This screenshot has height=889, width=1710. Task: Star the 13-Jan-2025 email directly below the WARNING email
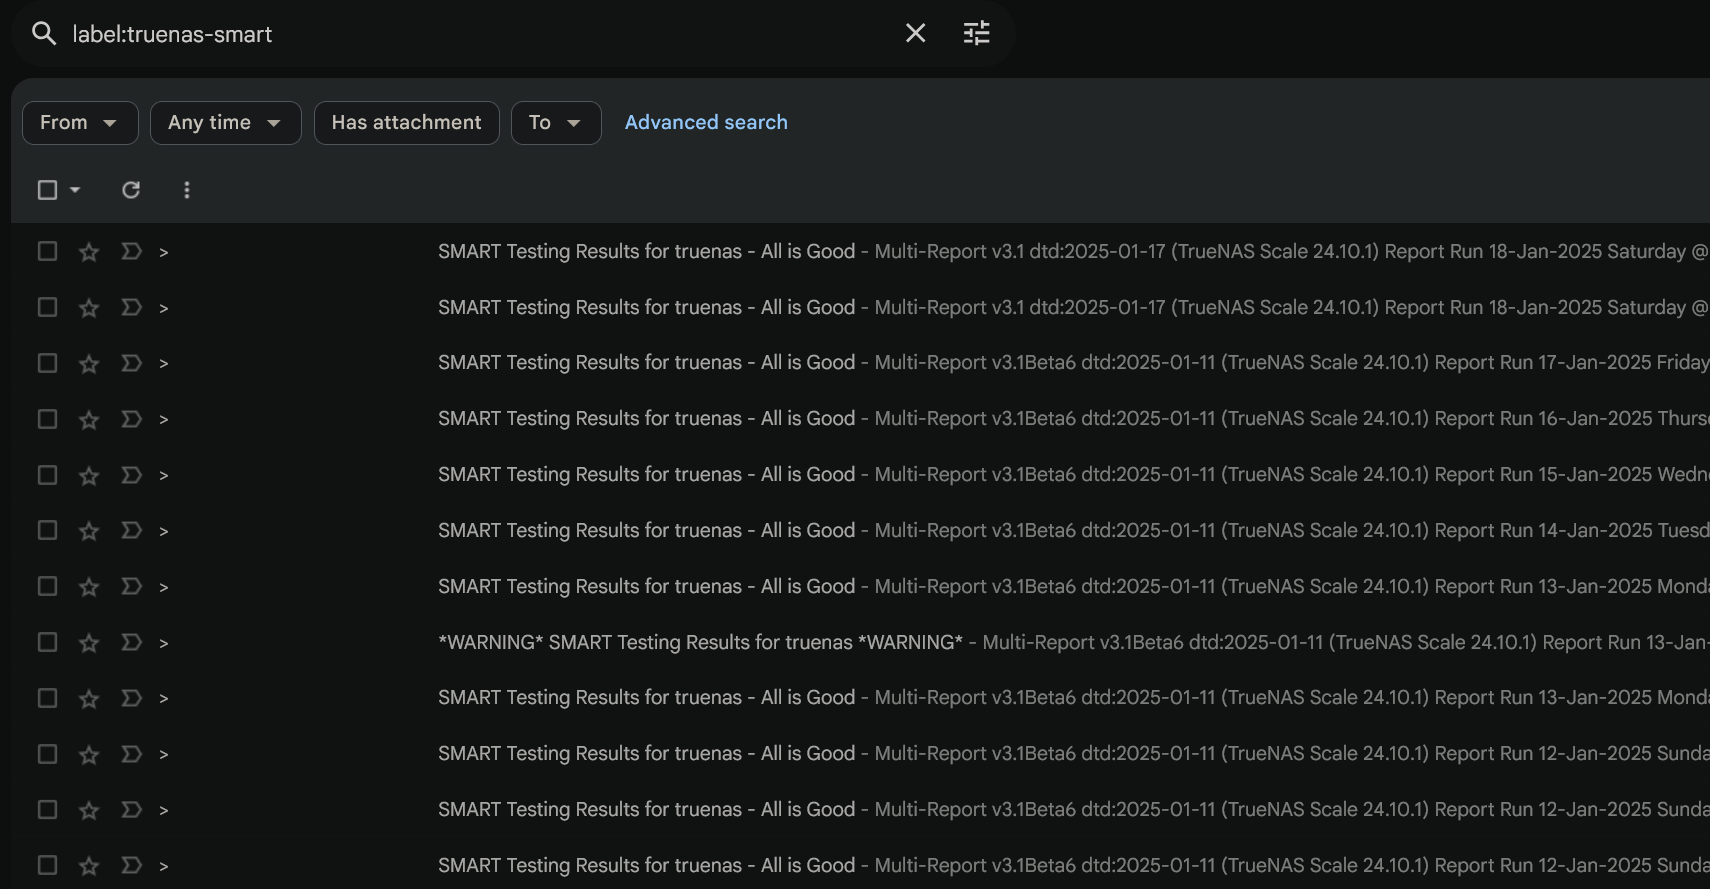(x=89, y=698)
